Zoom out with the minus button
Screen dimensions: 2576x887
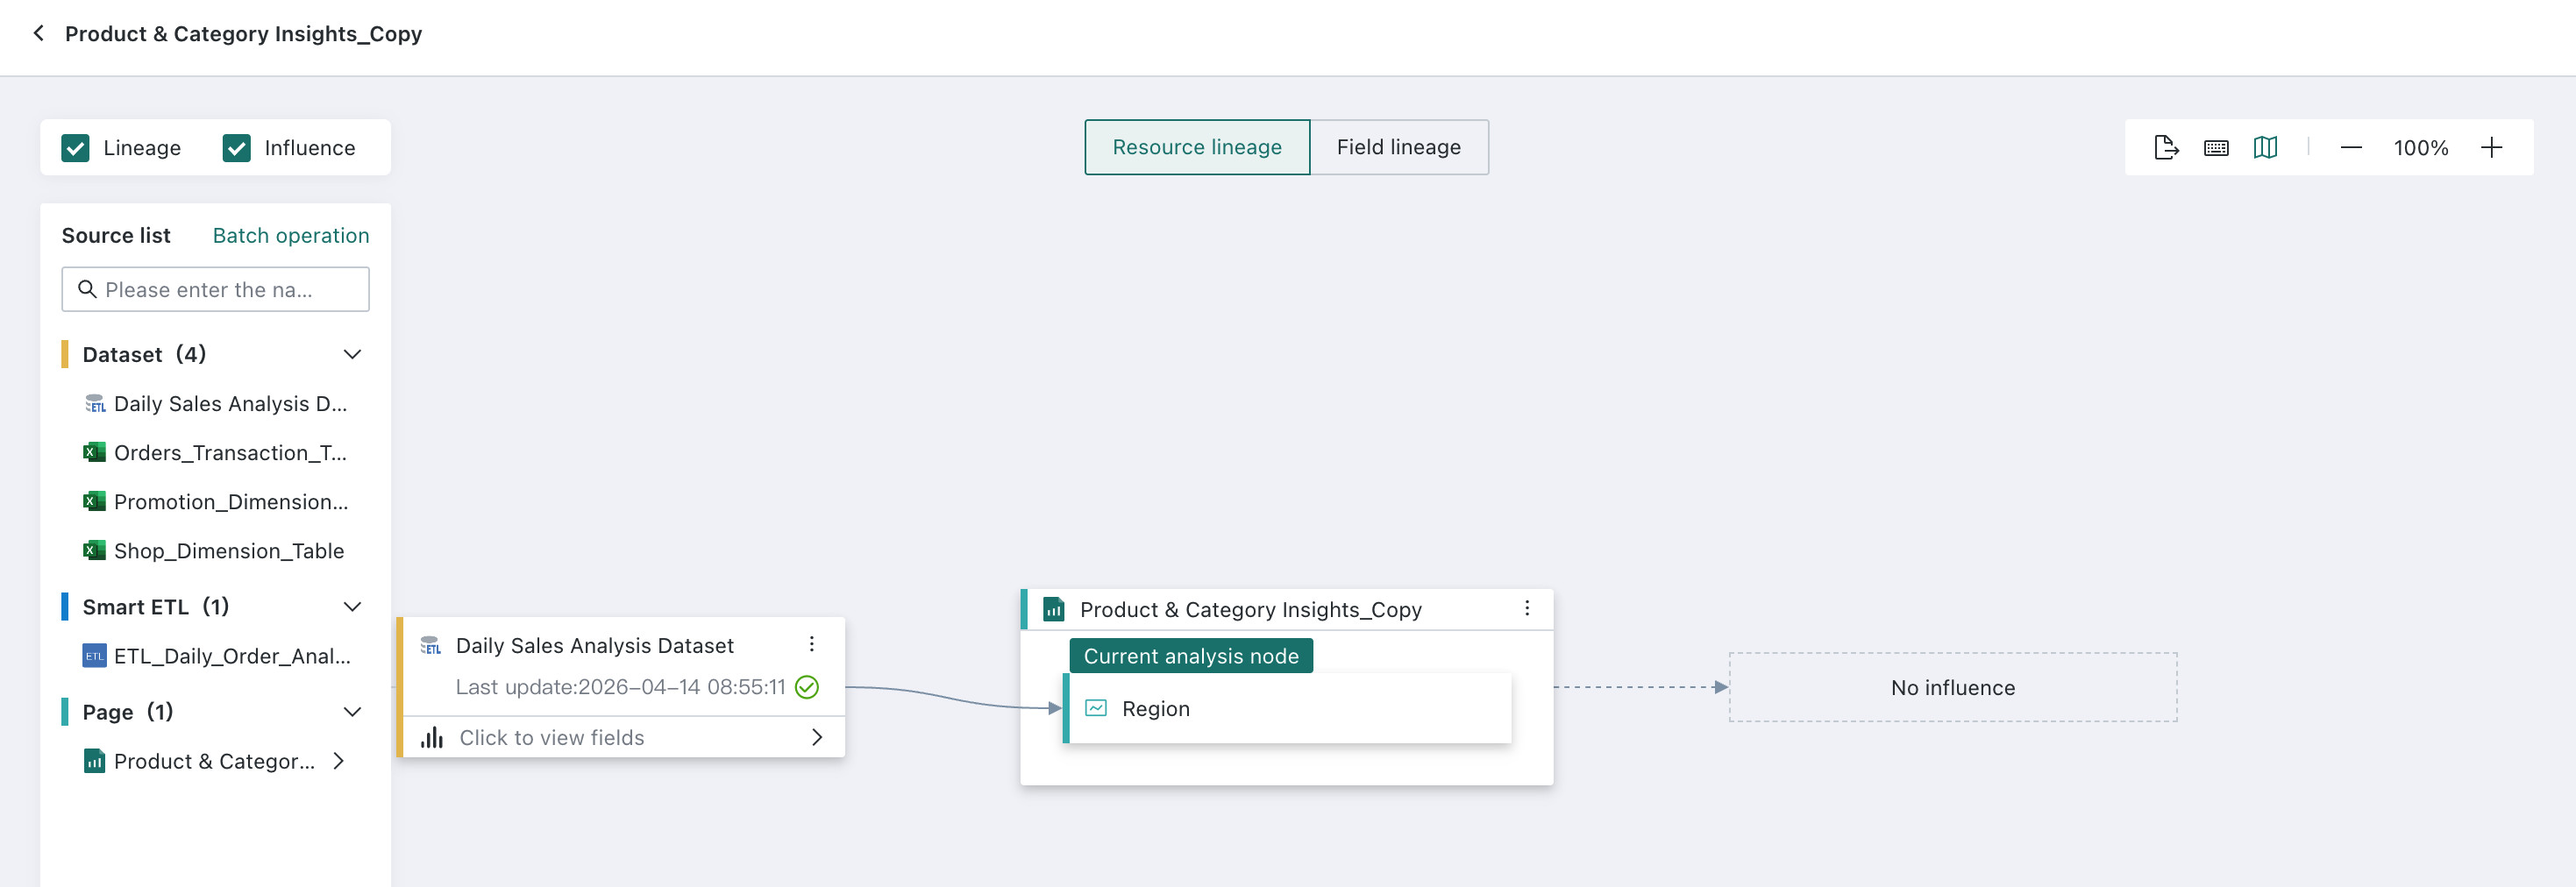[x=2350, y=148]
